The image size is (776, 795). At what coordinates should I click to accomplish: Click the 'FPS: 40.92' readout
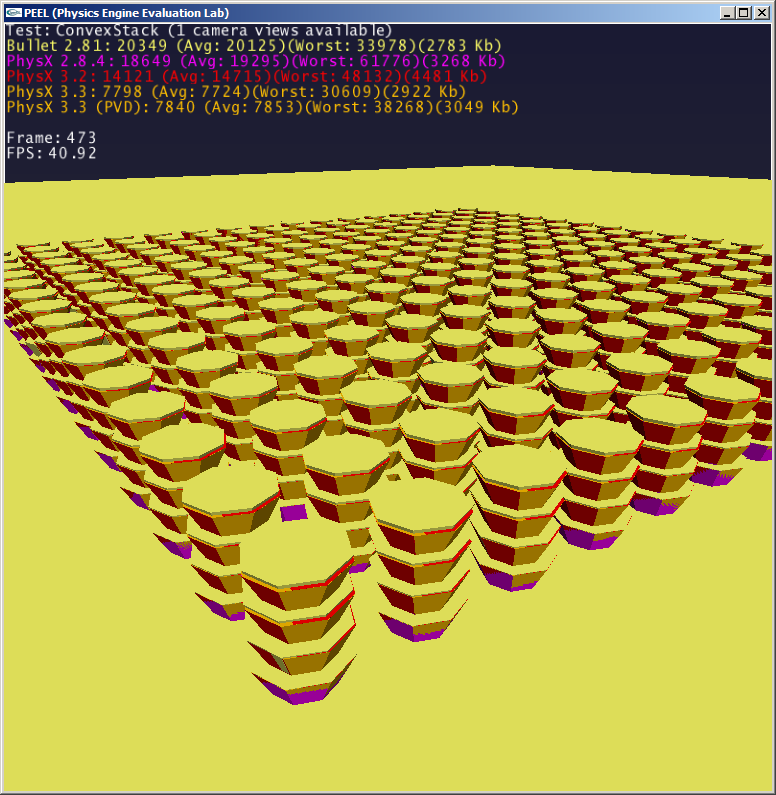51,153
